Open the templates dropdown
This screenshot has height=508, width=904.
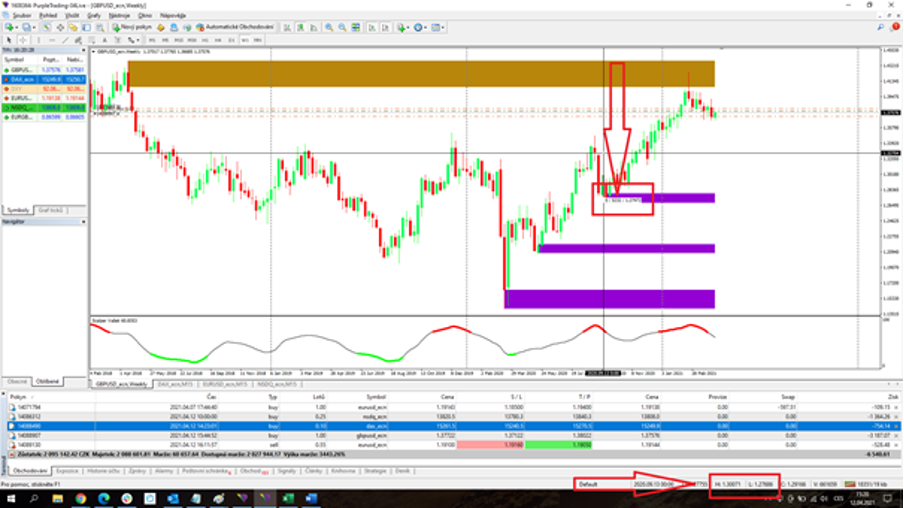pos(438,27)
